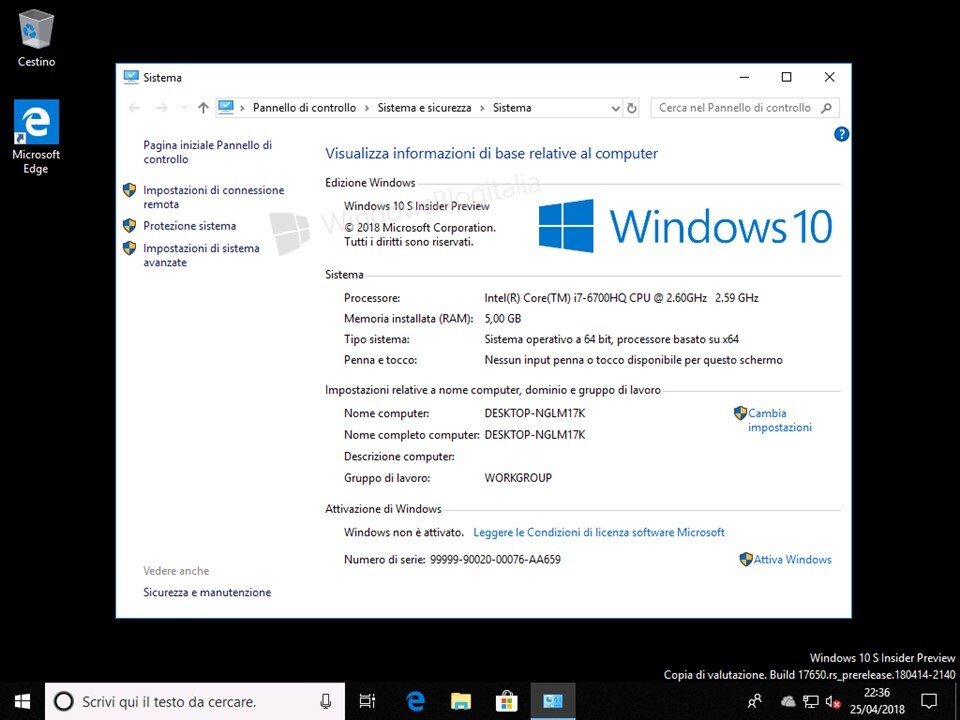Click the shield icon beside Protezione sistema
Viewport: 960px width, 720px height.
pyautogui.click(x=129, y=225)
